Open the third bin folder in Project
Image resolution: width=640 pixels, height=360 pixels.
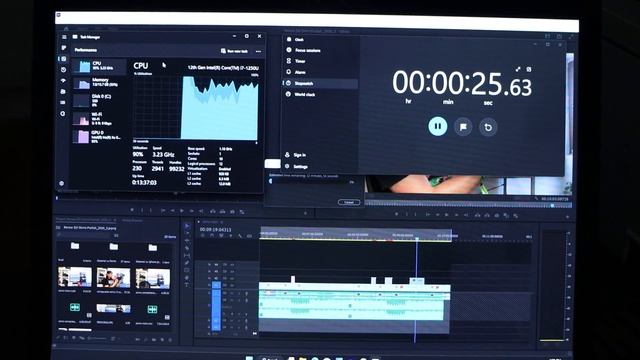coord(153,247)
